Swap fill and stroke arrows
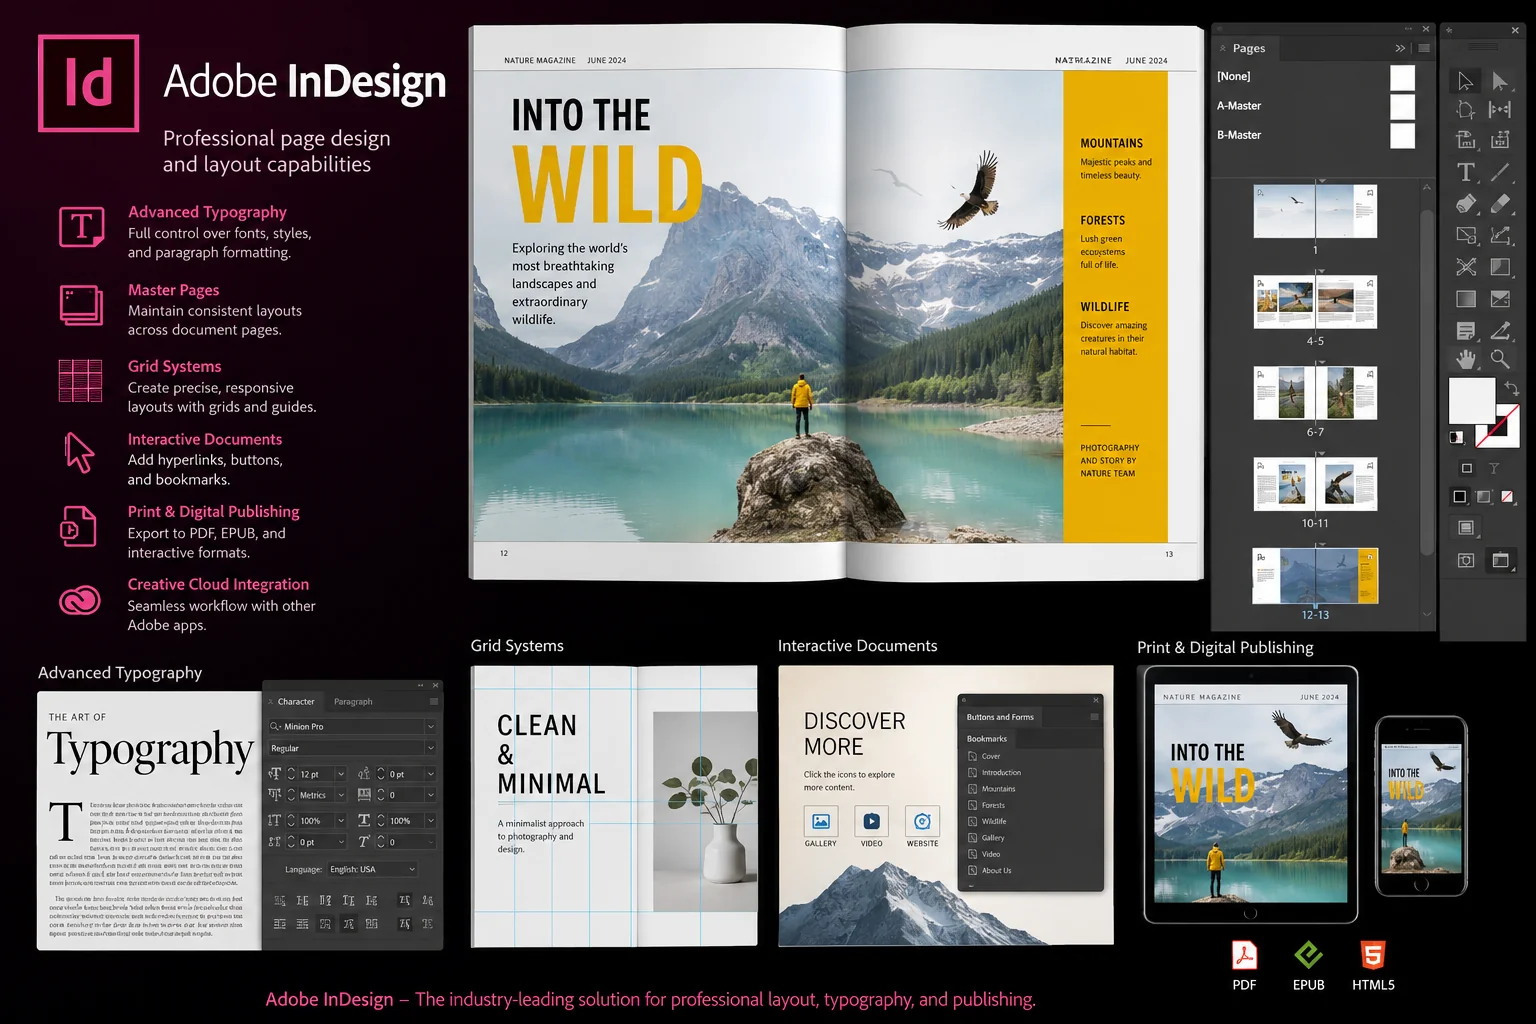Screen dimensions: 1536x1024 tap(1511, 388)
